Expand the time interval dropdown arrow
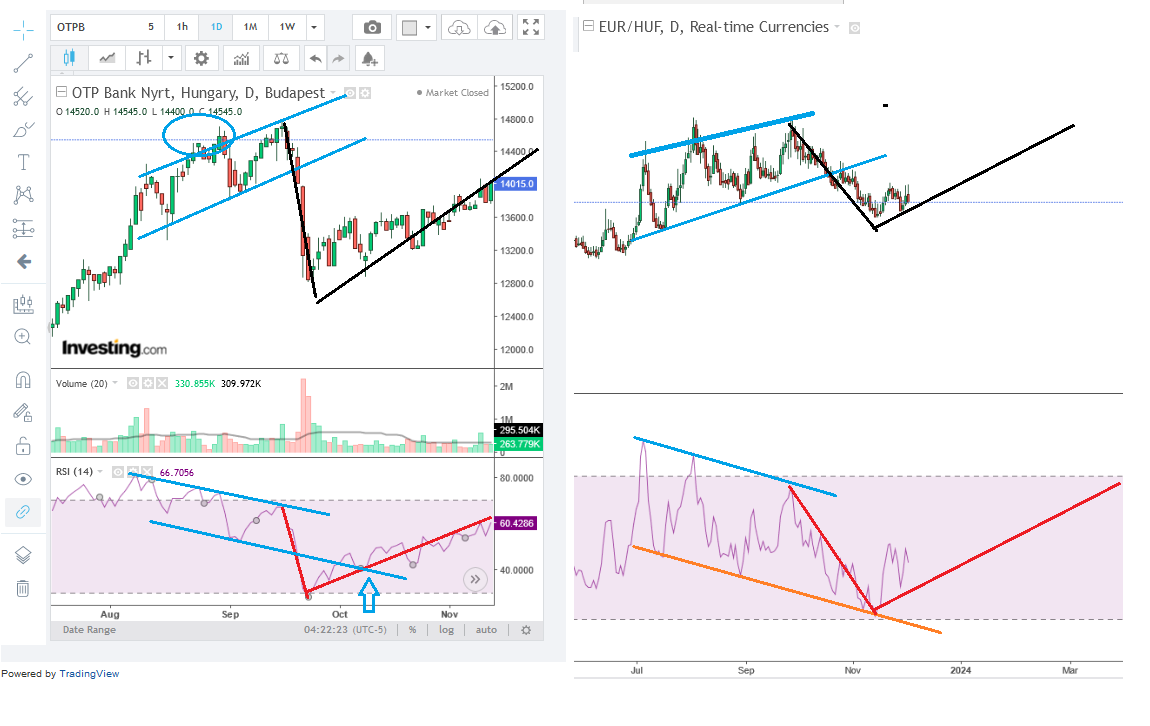This screenshot has width=1150, height=726. coord(315,28)
